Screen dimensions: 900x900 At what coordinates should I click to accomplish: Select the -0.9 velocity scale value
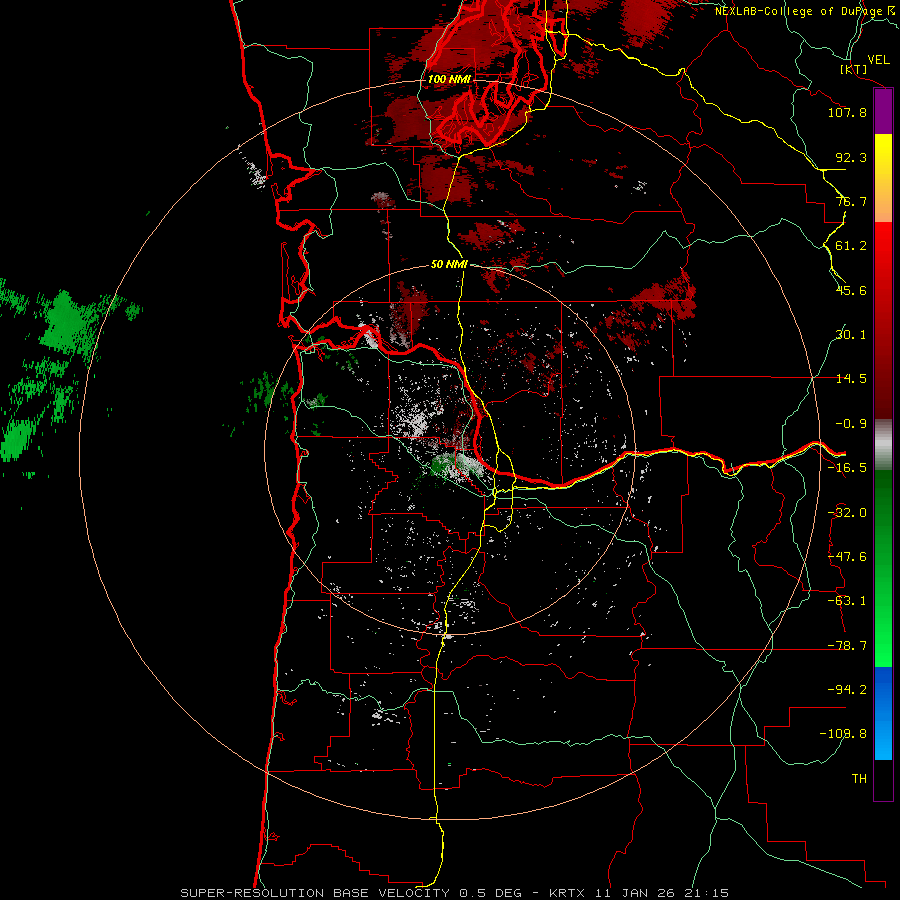tap(851, 424)
